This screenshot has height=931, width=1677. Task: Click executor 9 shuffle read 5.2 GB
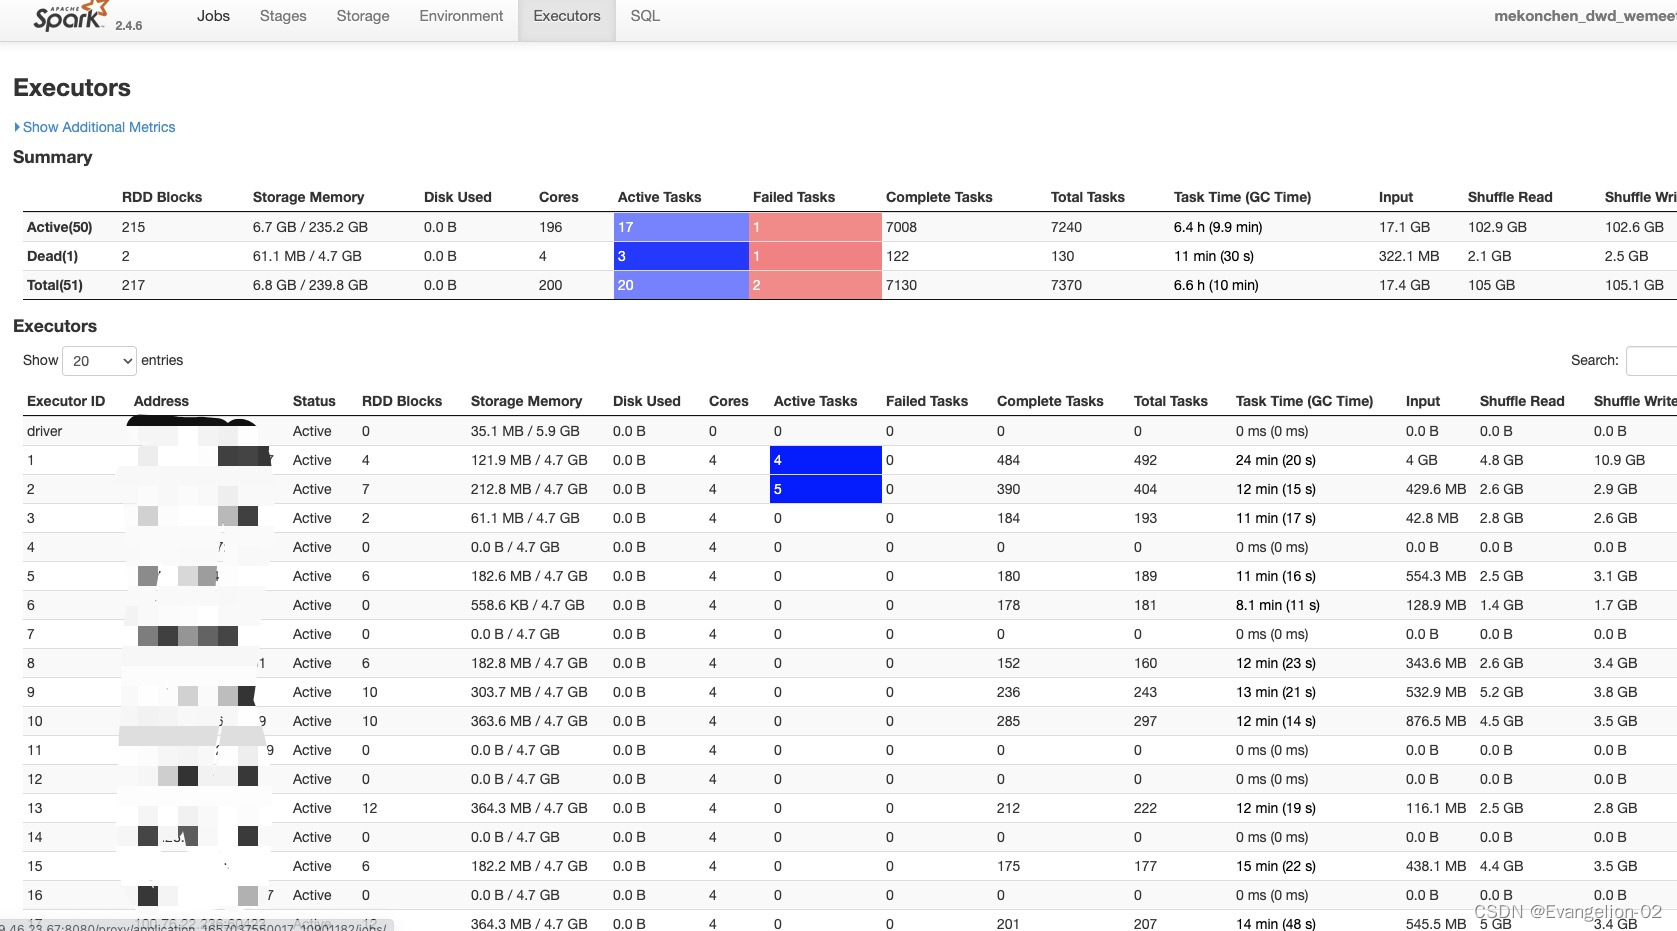pos(1501,692)
